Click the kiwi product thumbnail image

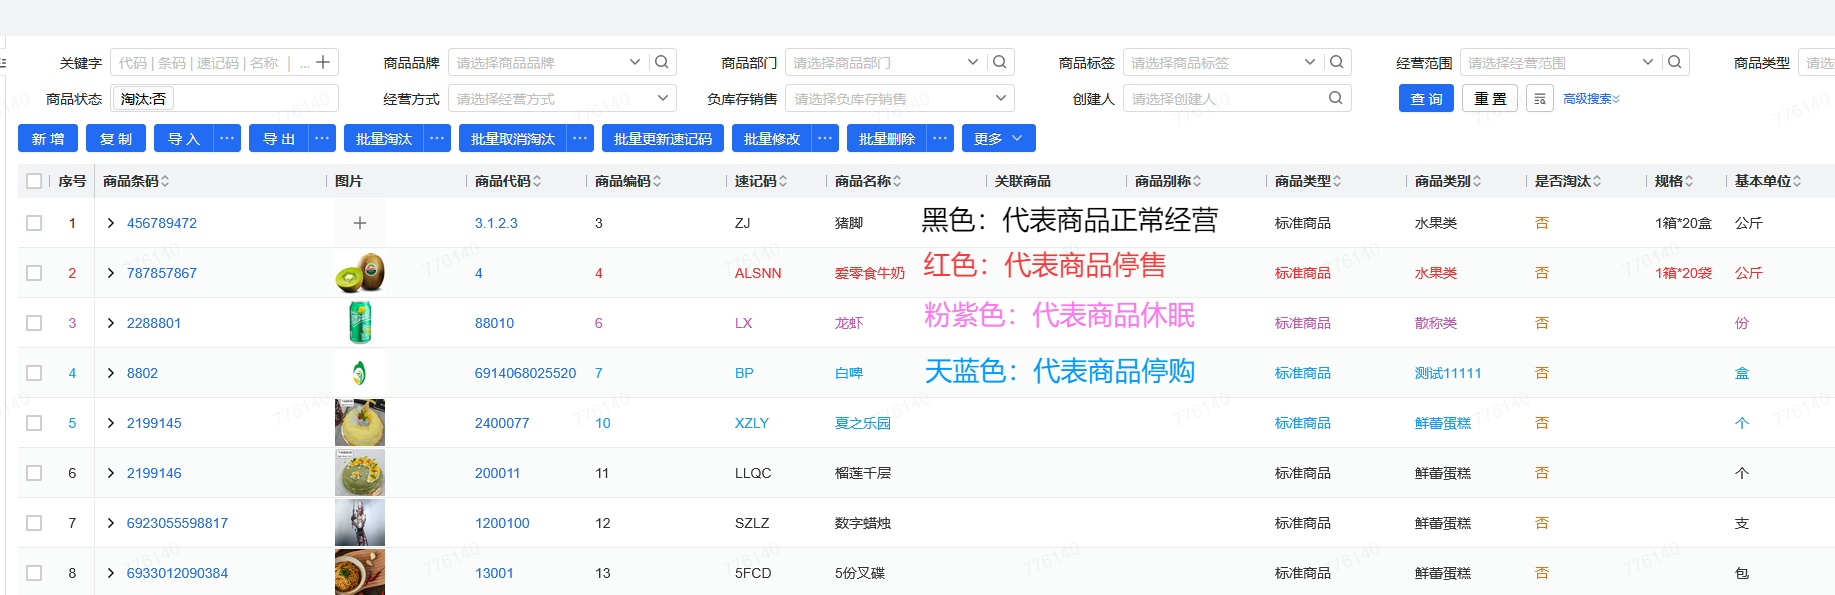pos(360,273)
